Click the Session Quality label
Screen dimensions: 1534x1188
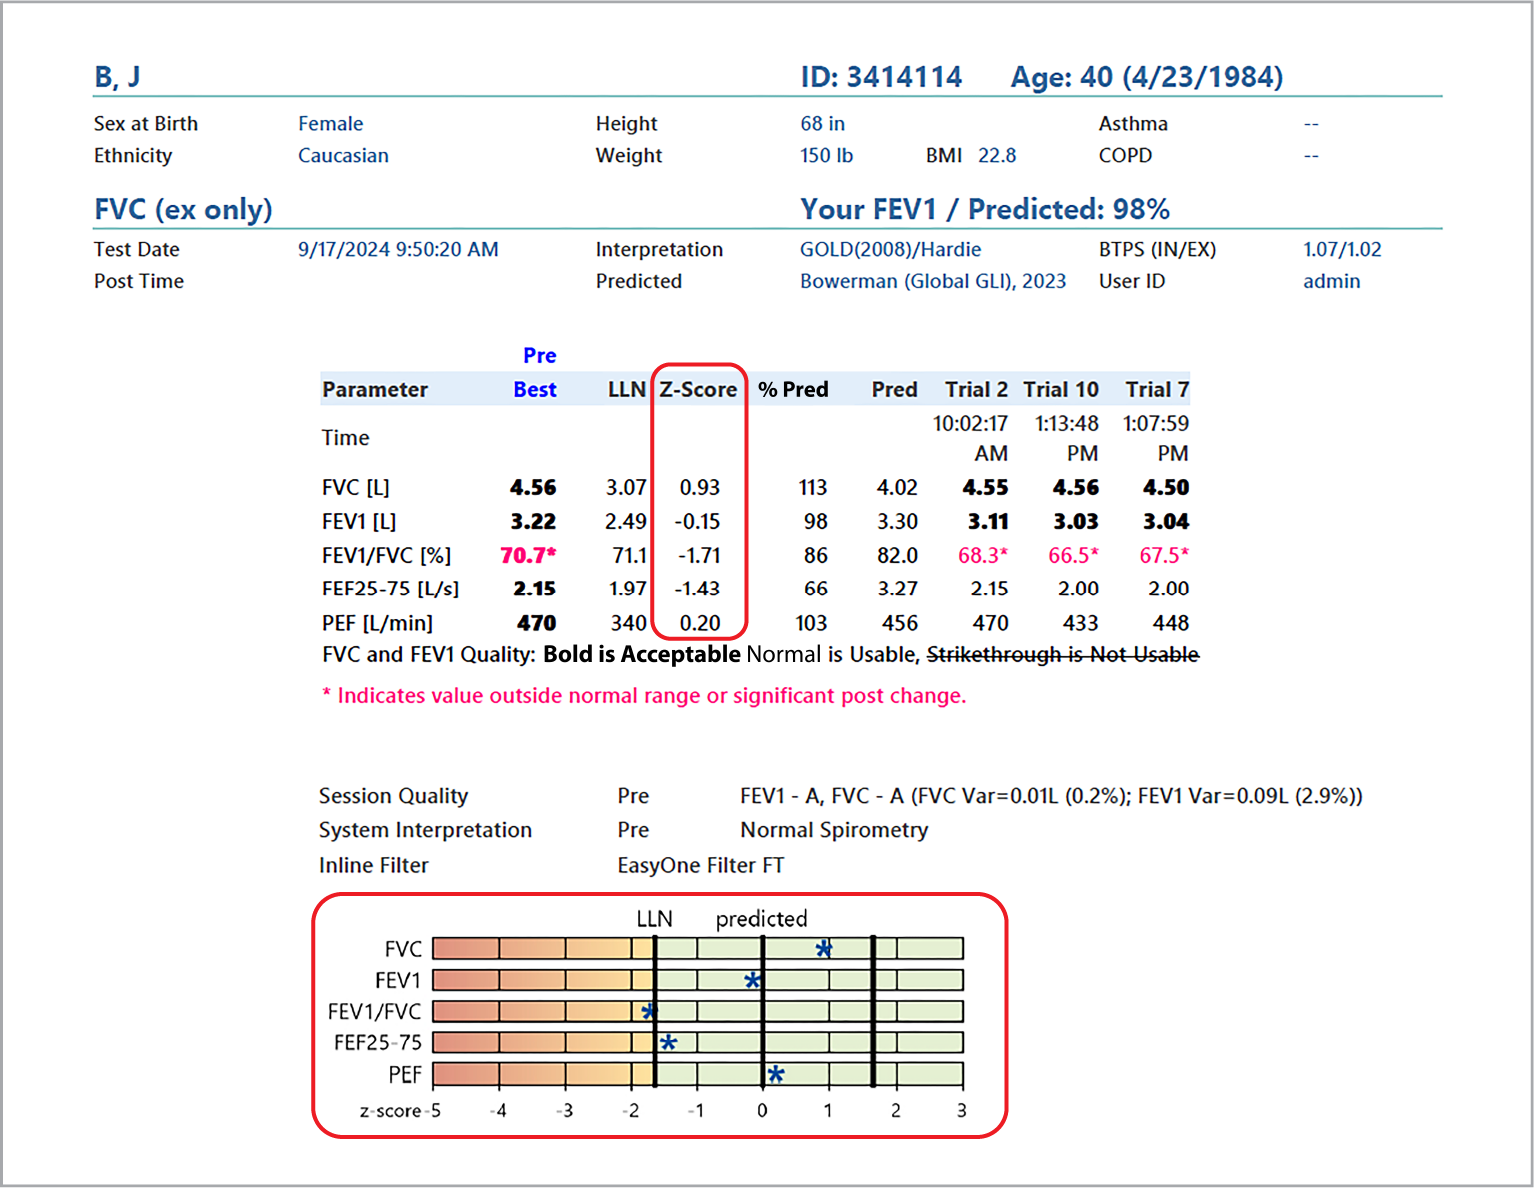[393, 796]
